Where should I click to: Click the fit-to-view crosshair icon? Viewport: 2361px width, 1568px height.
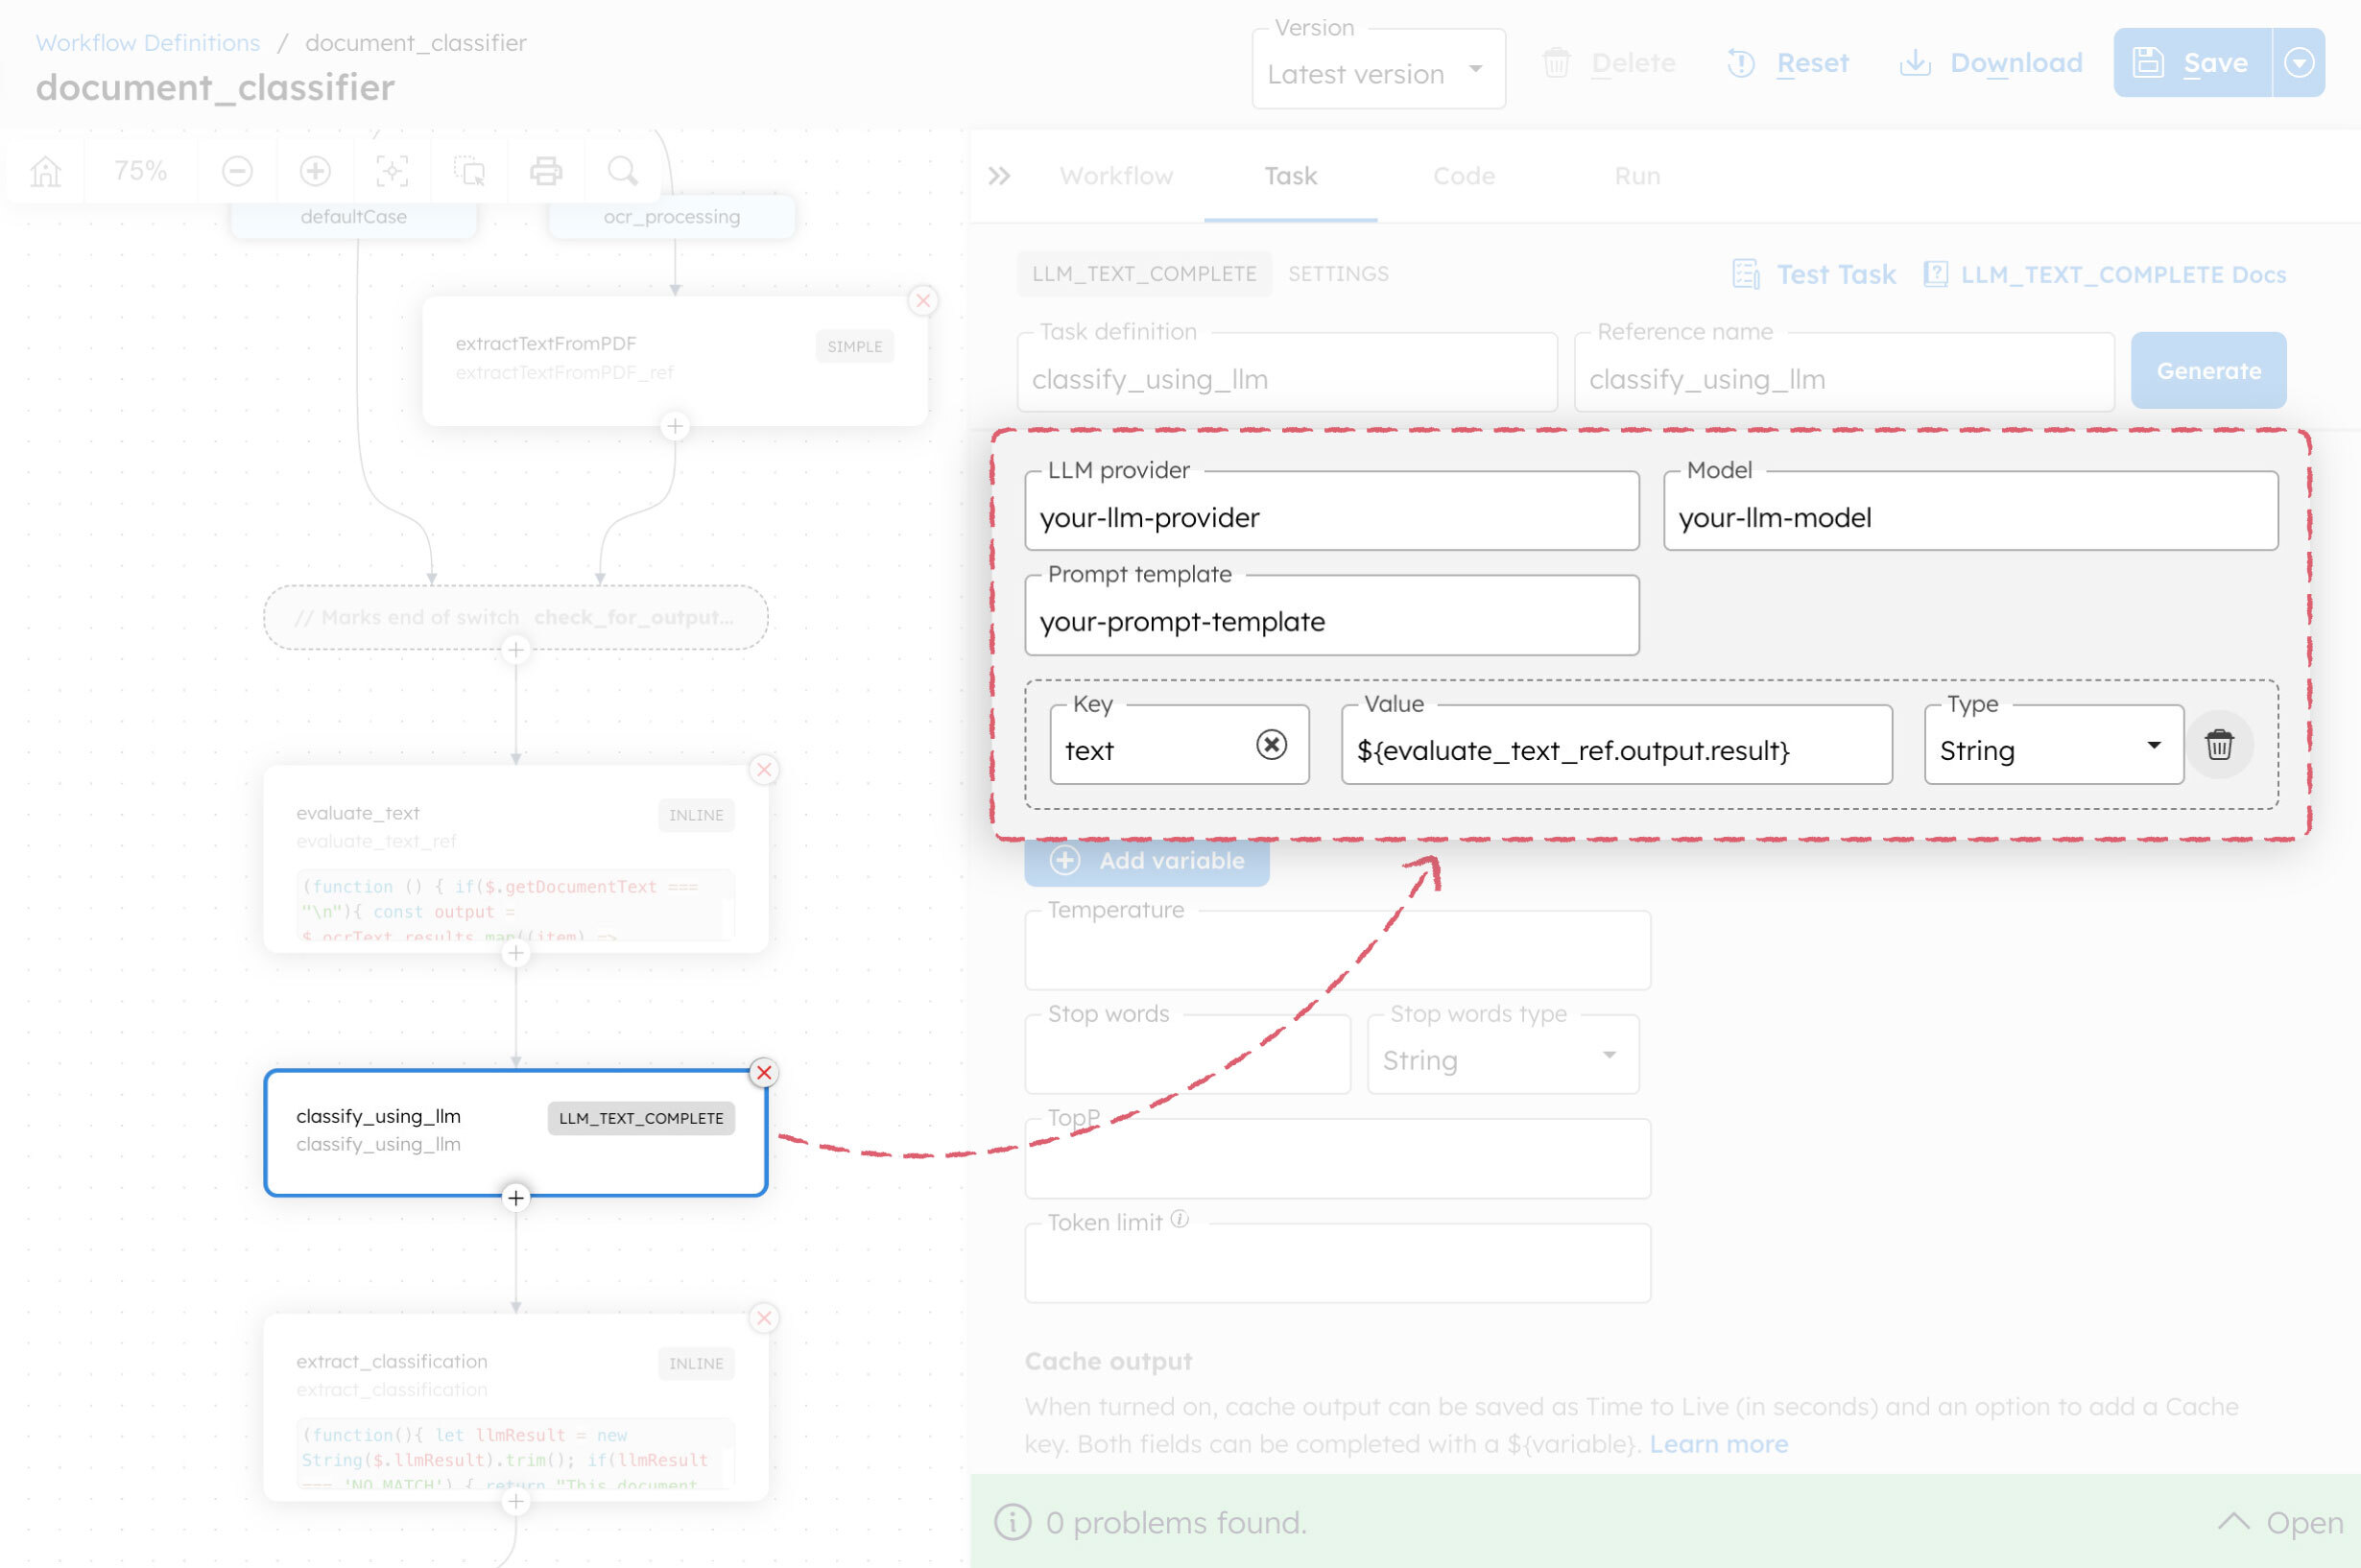(393, 170)
